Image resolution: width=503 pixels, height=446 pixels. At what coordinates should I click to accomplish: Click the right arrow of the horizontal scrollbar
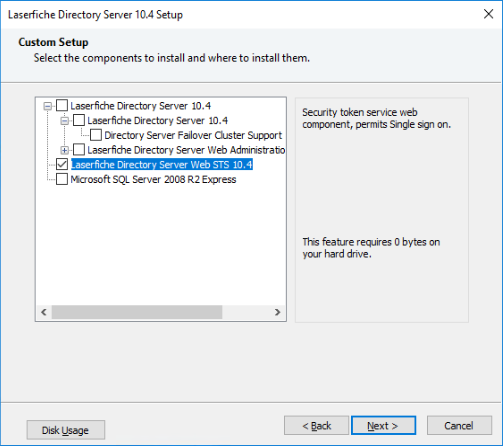click(x=277, y=312)
